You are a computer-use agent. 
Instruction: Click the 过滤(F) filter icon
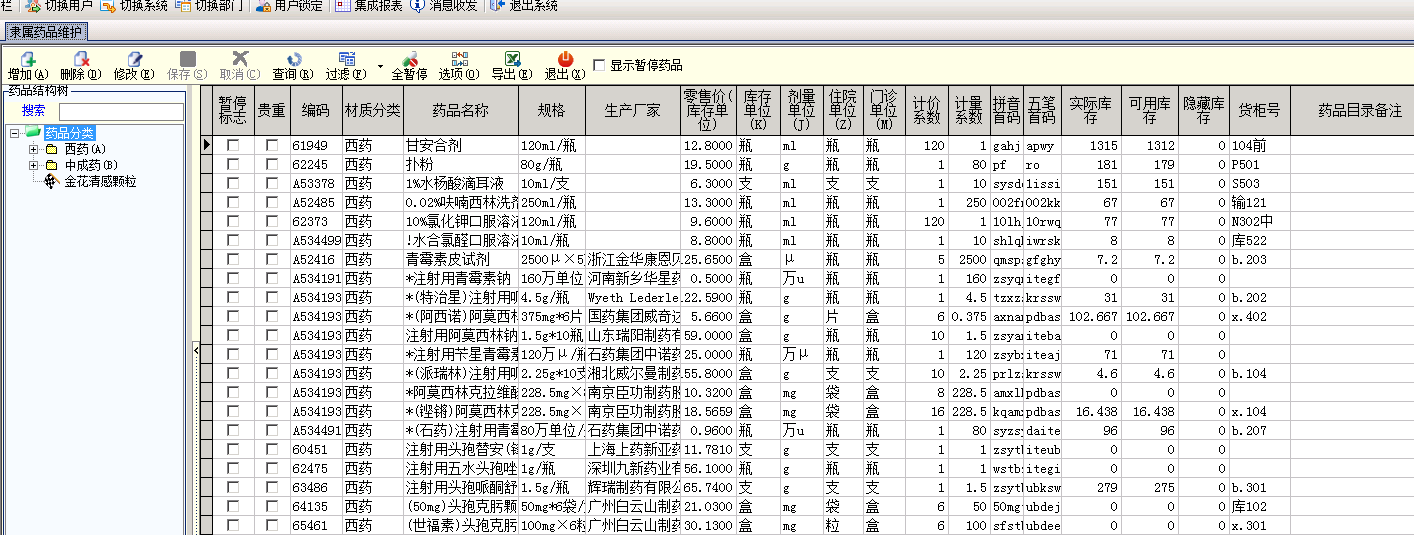[x=347, y=59]
